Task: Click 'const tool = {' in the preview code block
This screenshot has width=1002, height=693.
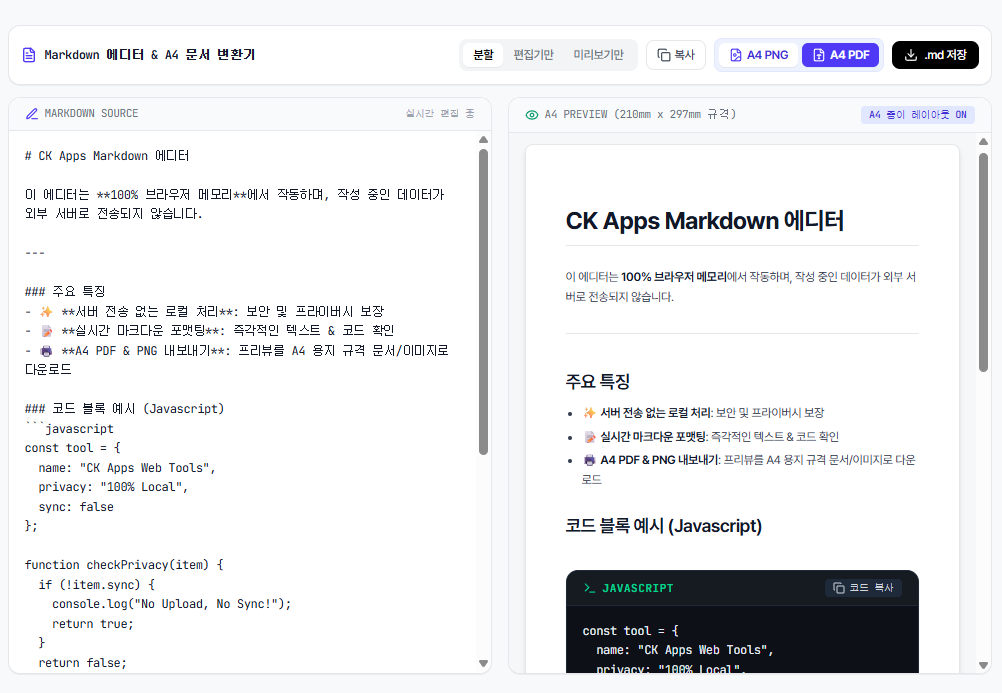Action: [x=630, y=631]
